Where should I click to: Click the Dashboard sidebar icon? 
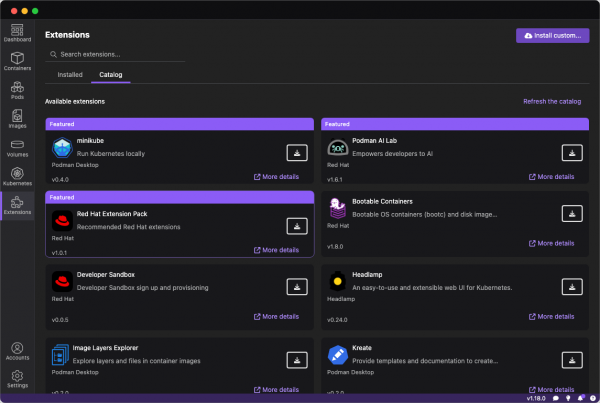pos(16,33)
